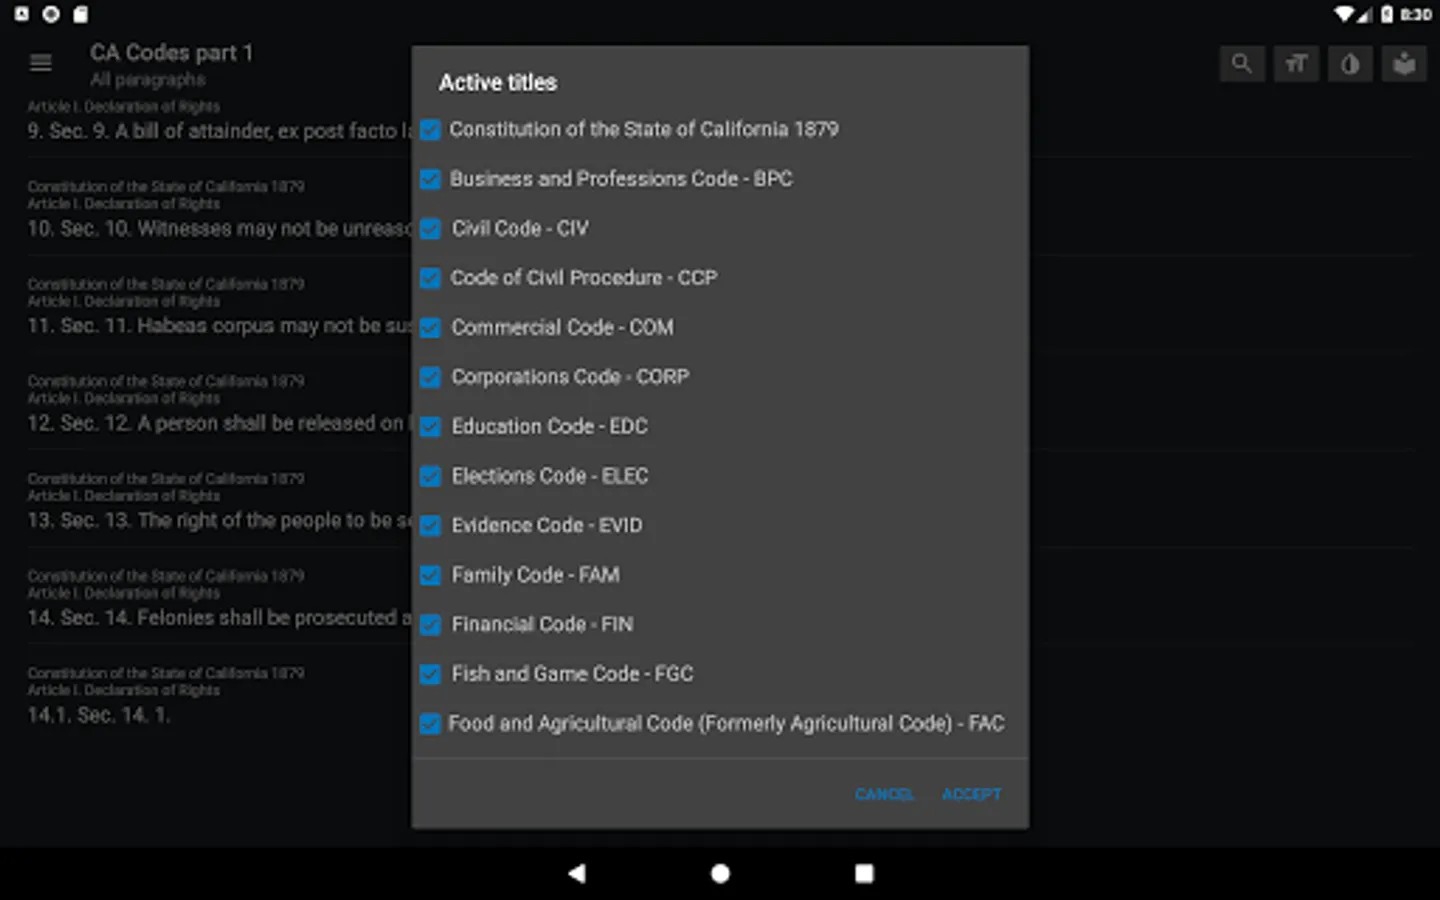Tap the recent apps square button

864,873
